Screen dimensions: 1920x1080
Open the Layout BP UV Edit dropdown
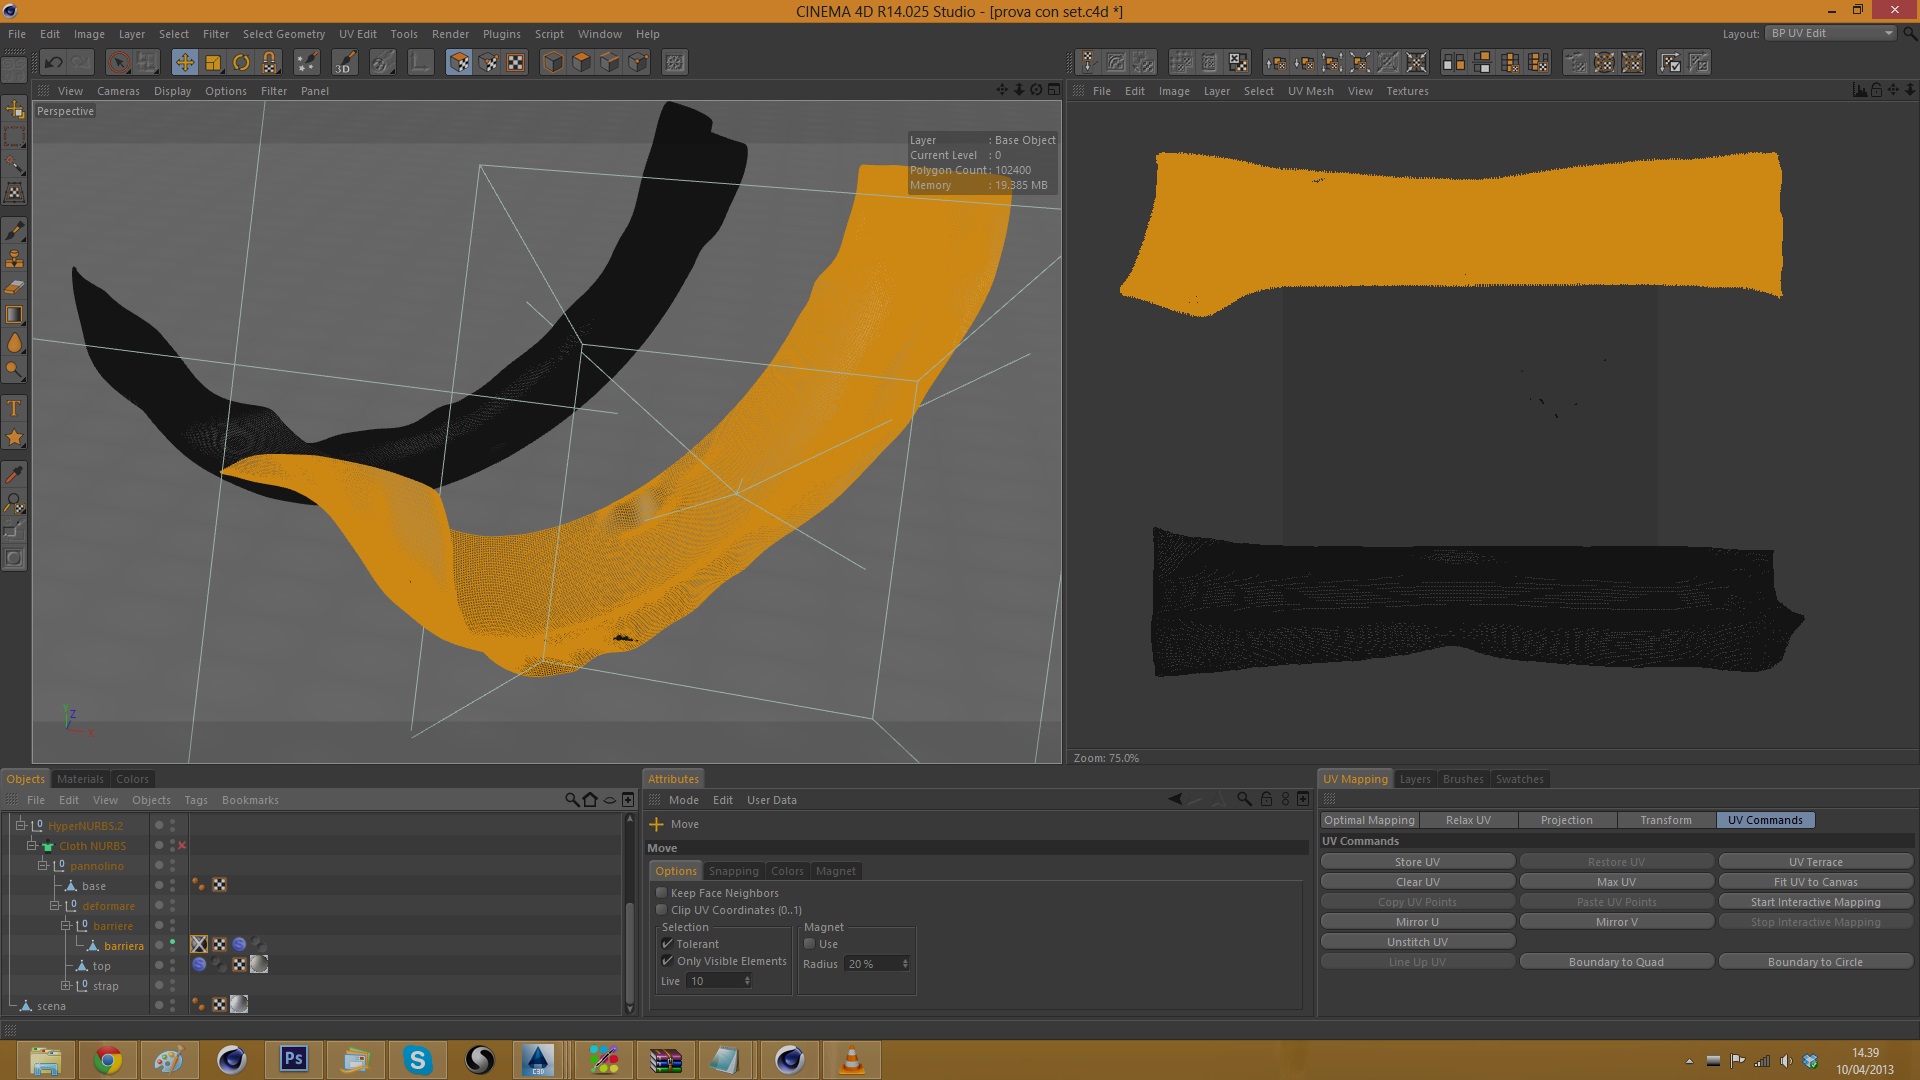coord(1830,33)
